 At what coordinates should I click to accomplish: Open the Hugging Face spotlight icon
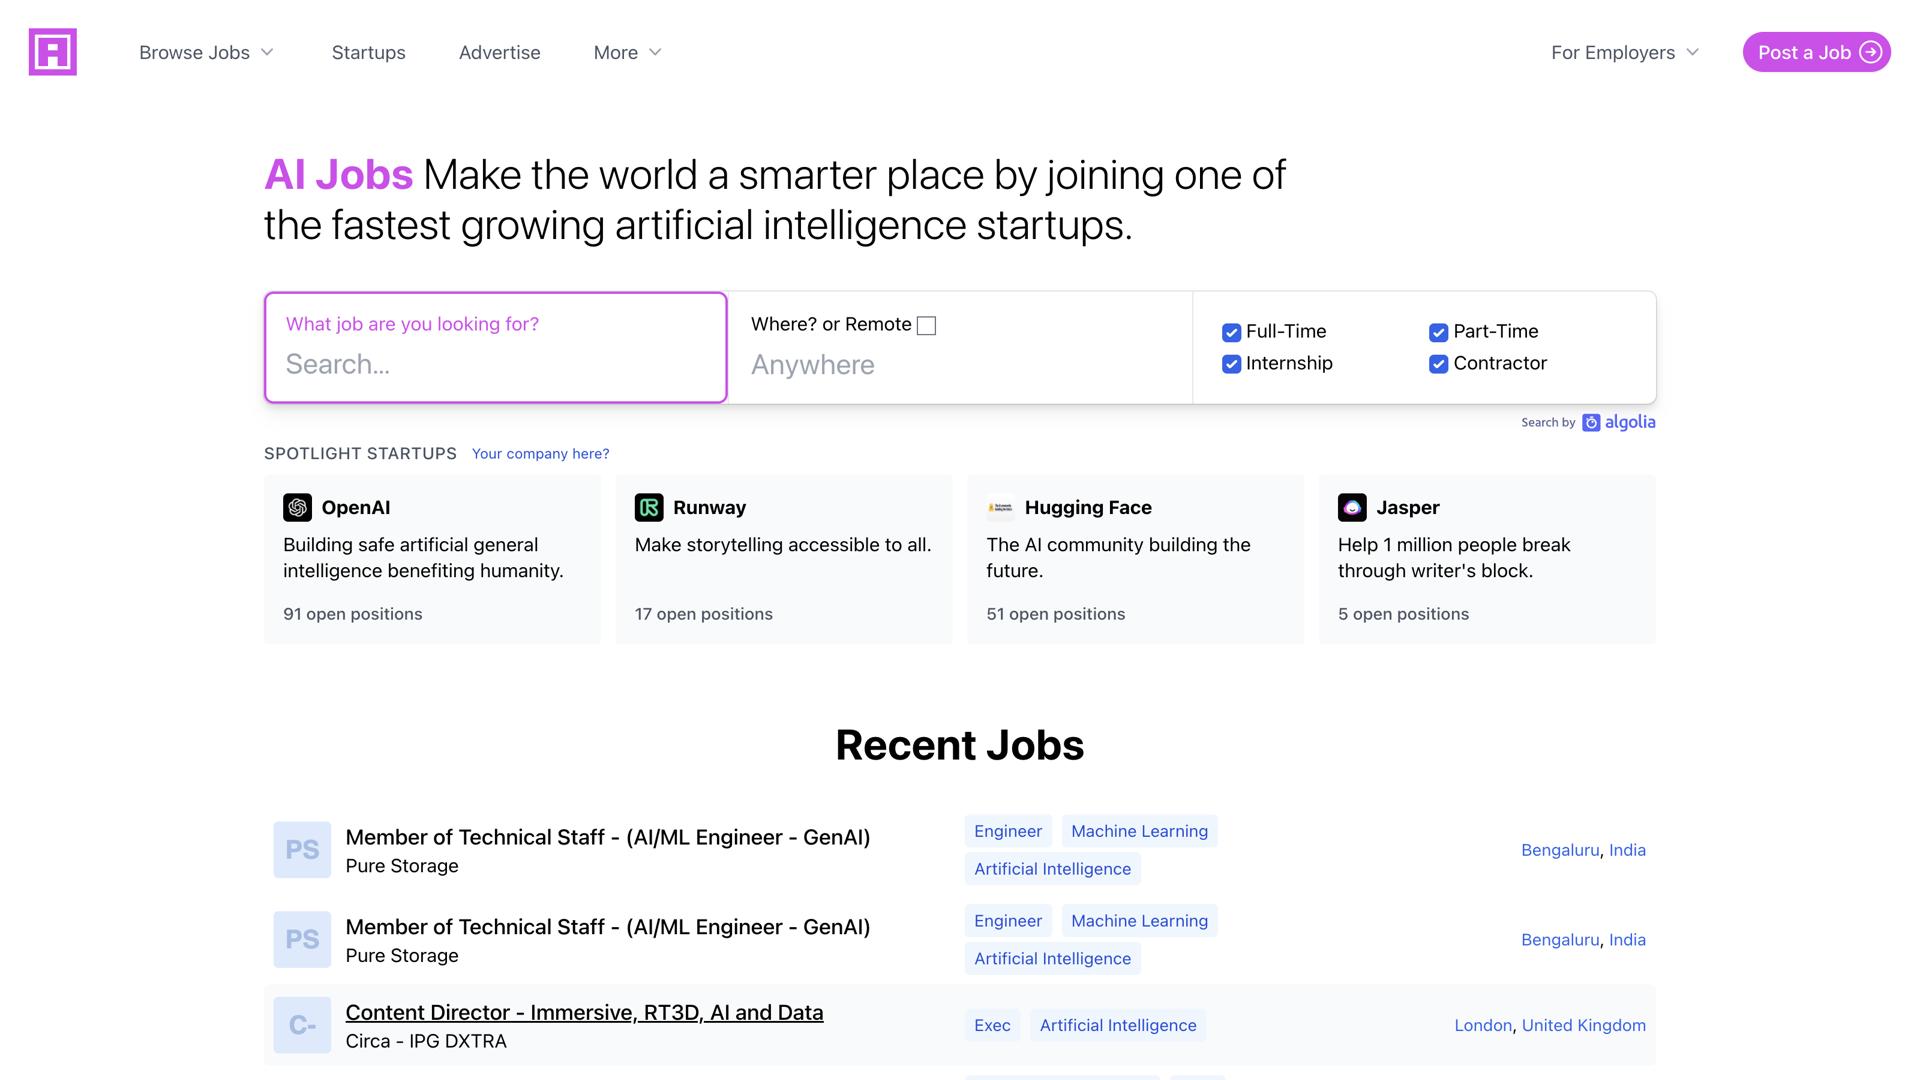click(x=1001, y=507)
